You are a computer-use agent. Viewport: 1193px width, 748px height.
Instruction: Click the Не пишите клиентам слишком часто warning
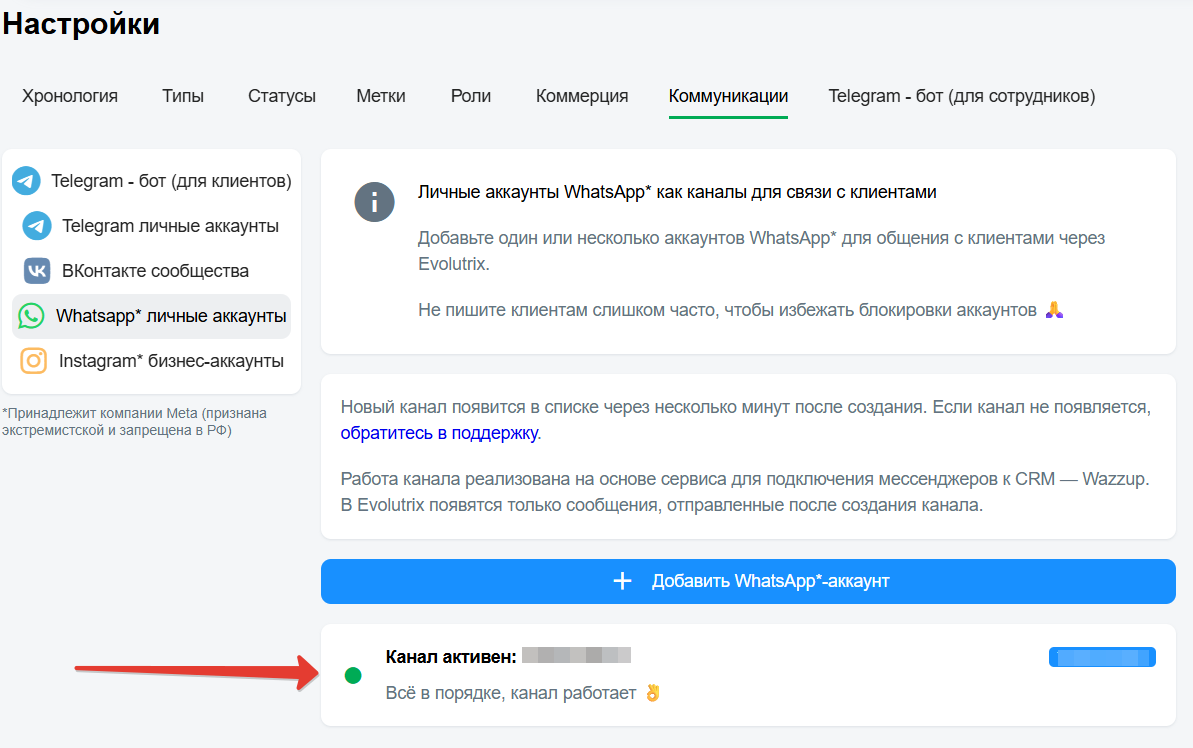727,310
